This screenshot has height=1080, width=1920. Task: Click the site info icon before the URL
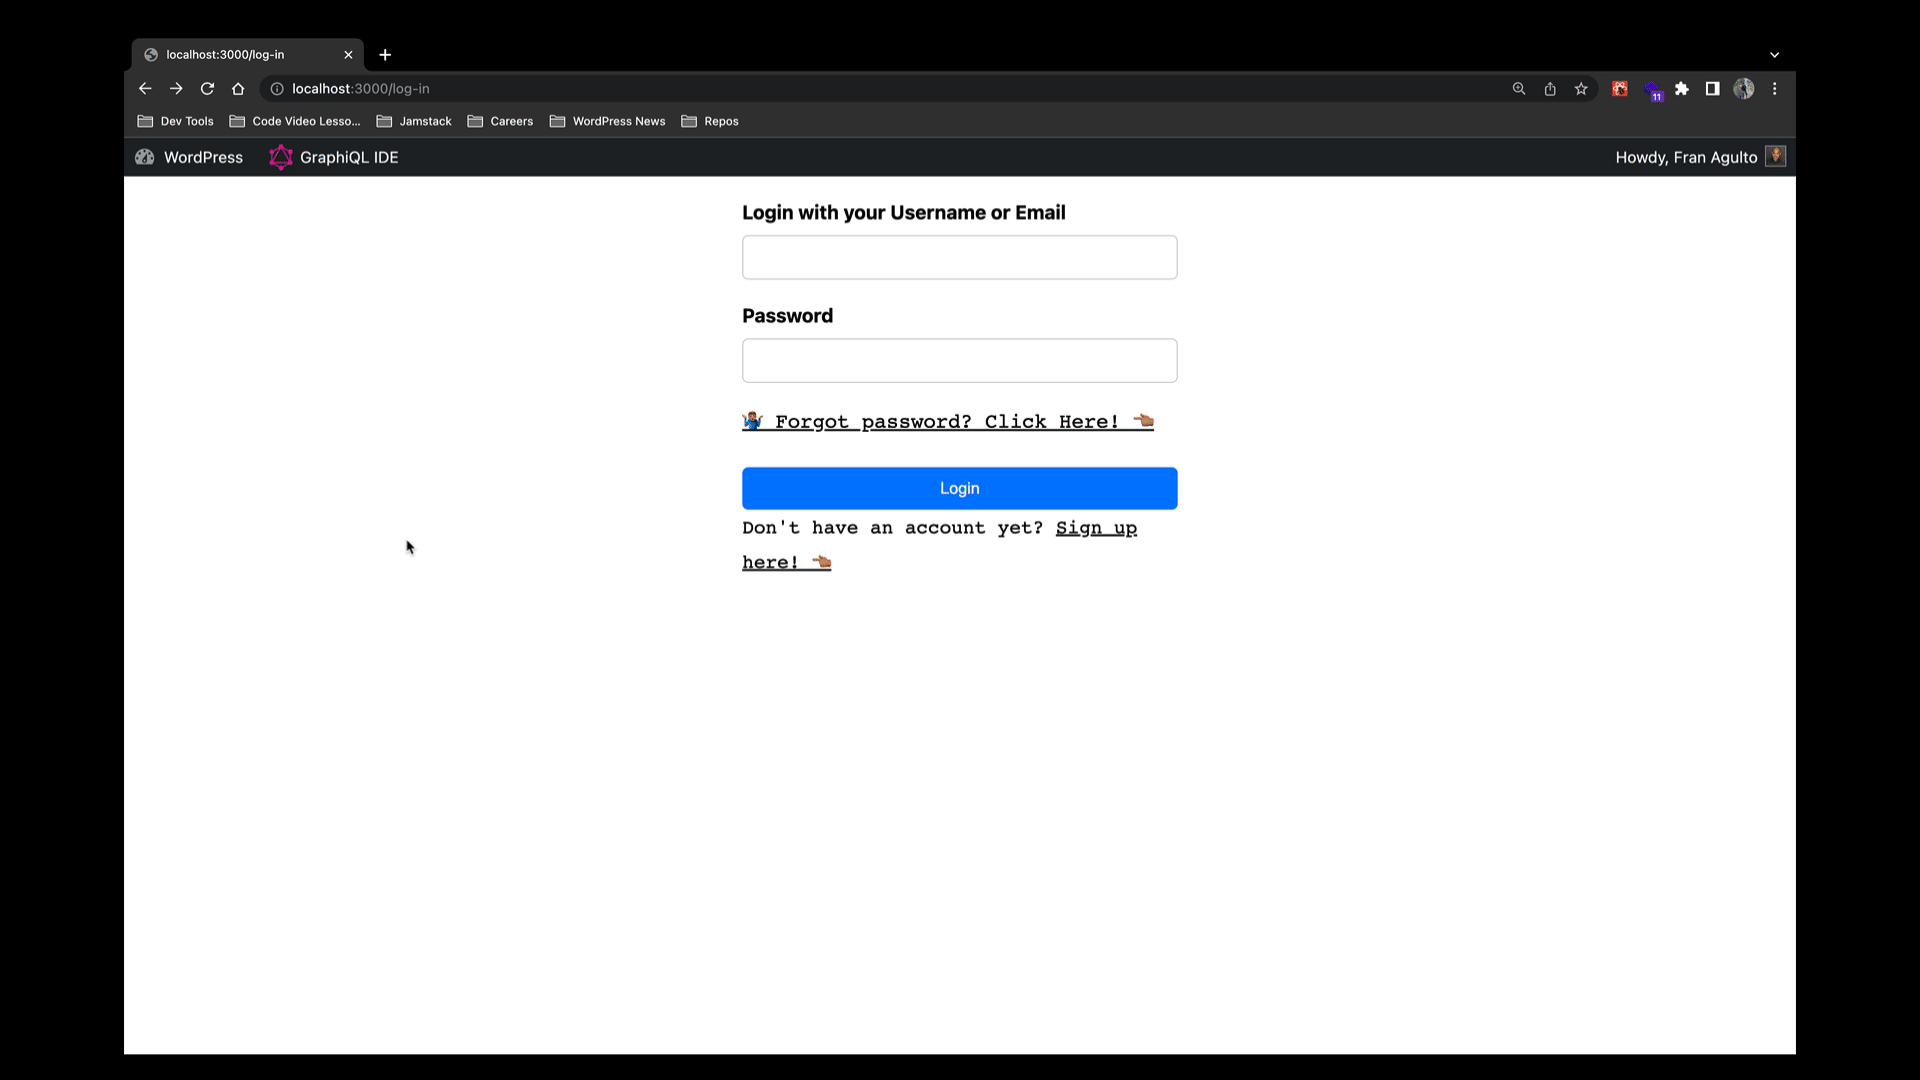tap(276, 88)
